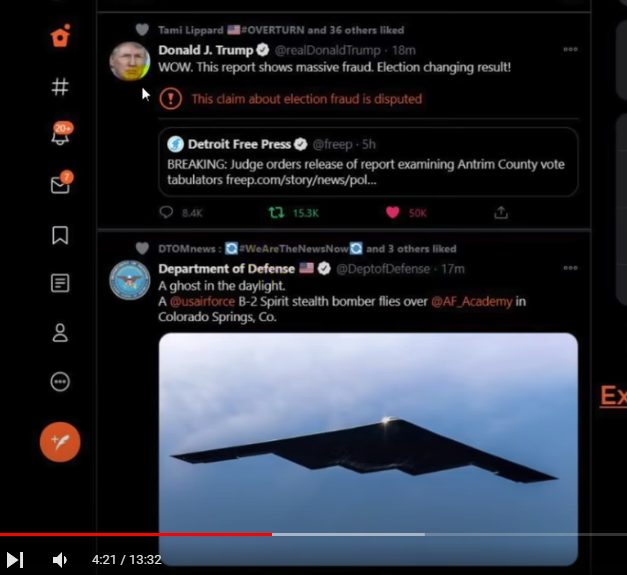Image resolution: width=627 pixels, height=575 pixels.
Task: Open the @usairforce mention link
Action: (202, 301)
